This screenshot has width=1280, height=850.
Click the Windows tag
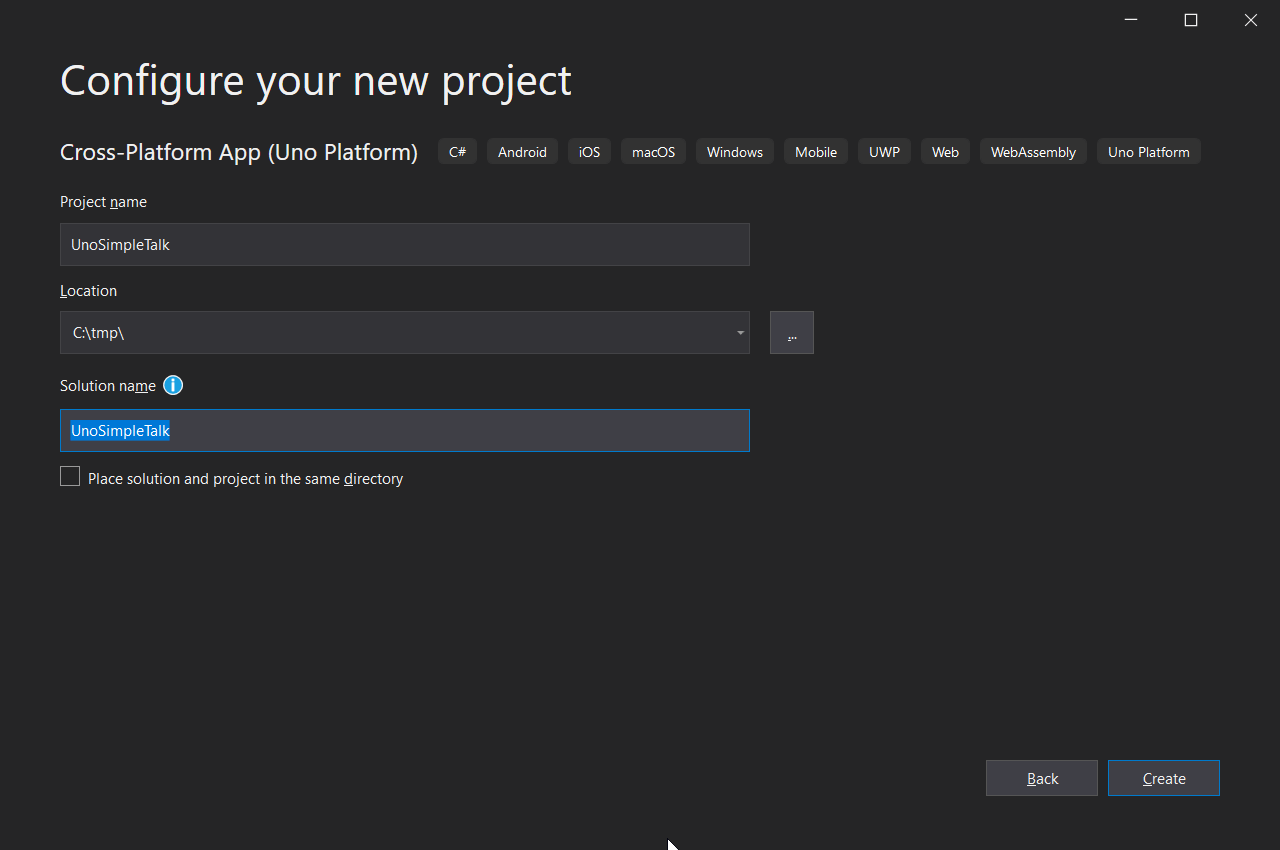point(735,152)
